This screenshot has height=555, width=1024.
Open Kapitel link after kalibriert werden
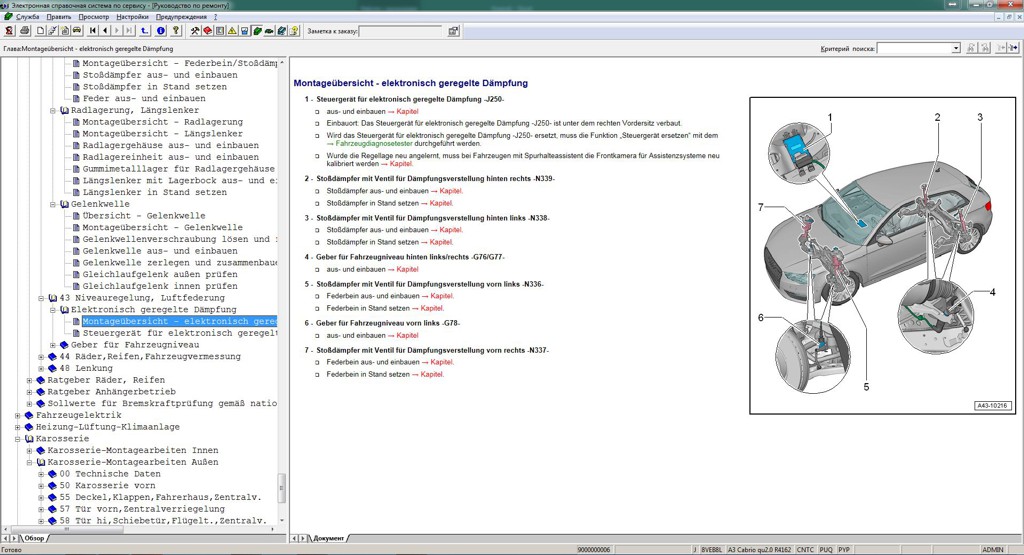[397, 164]
